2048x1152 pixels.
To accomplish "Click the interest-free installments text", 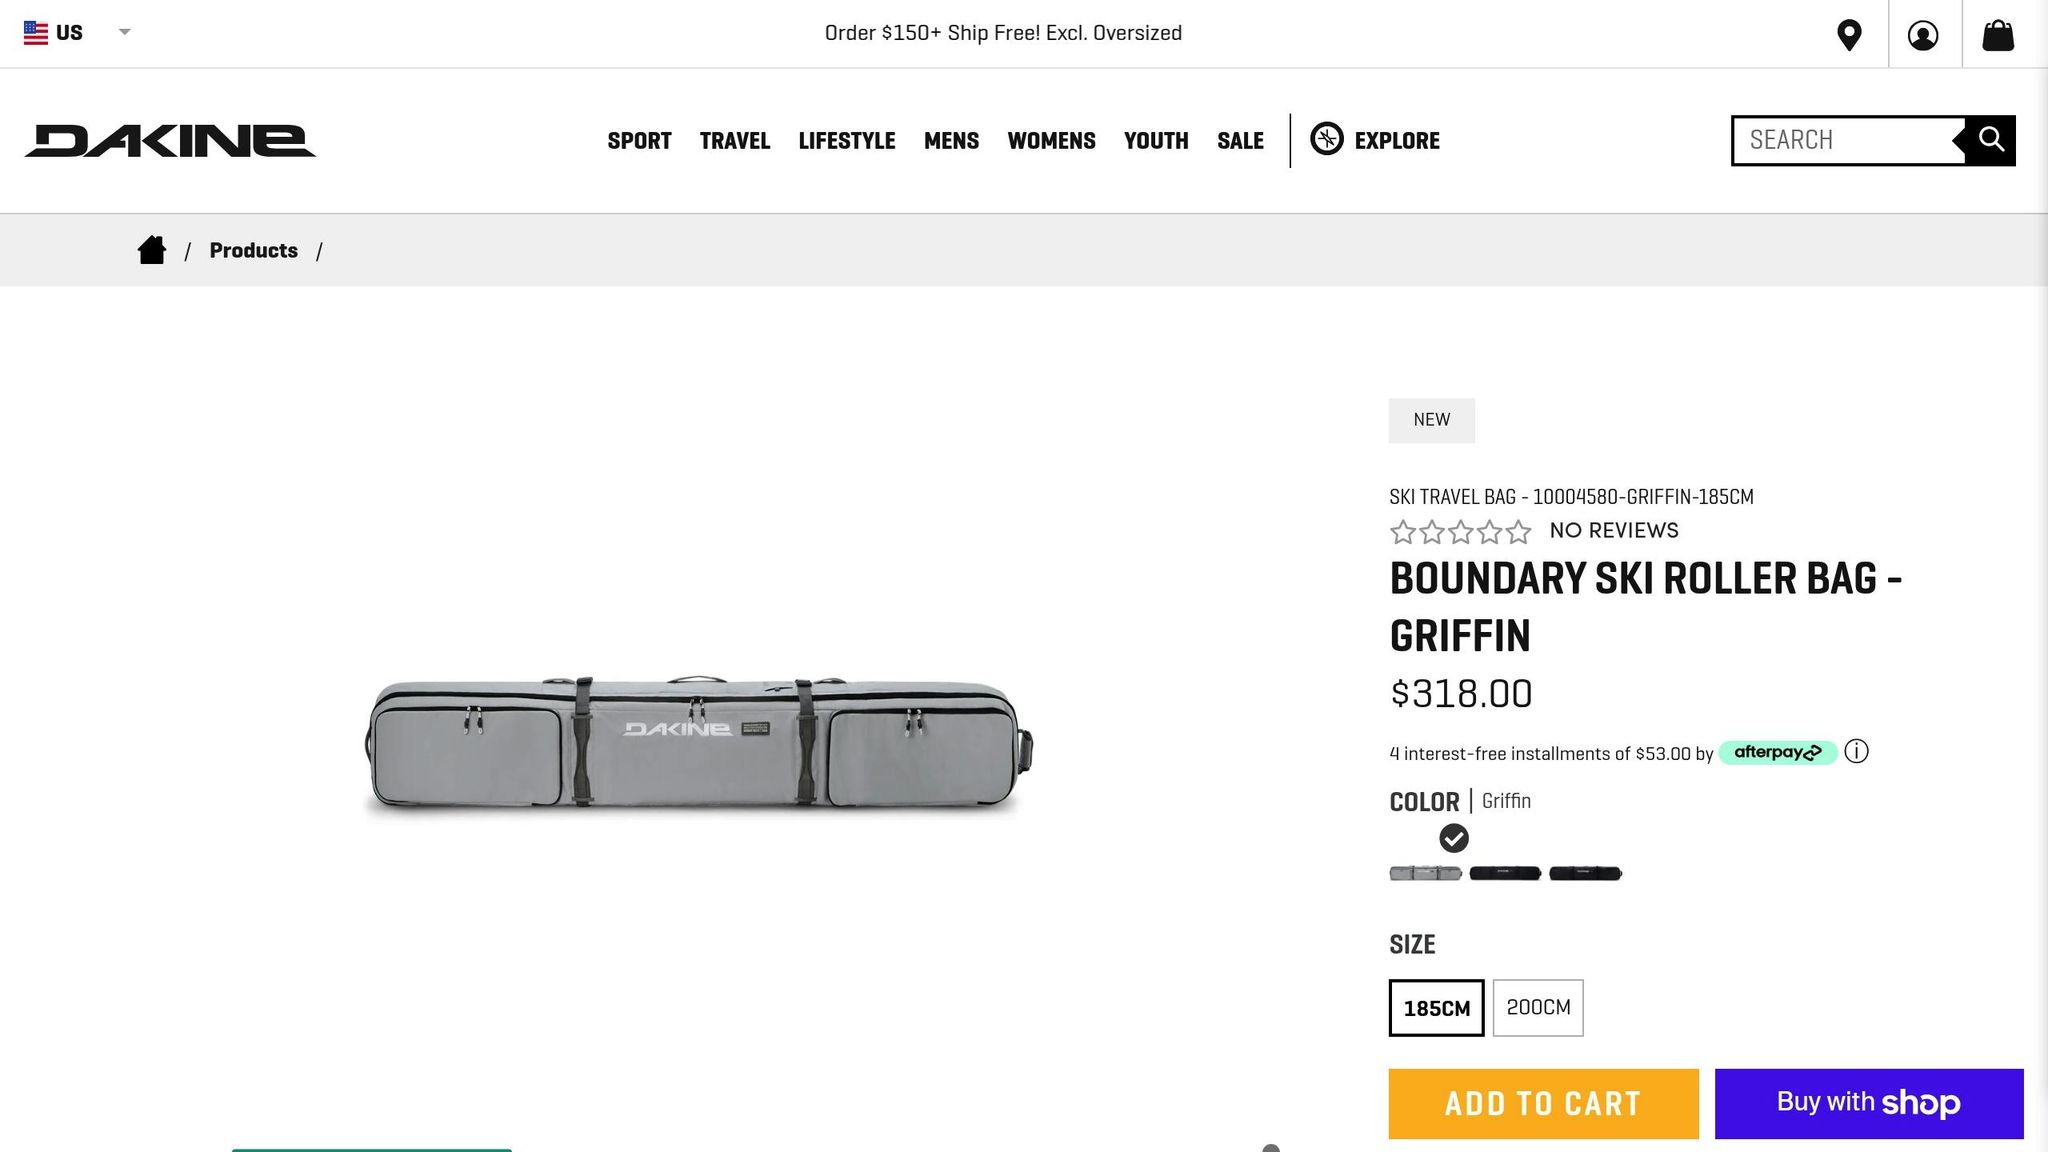I will tap(1551, 754).
